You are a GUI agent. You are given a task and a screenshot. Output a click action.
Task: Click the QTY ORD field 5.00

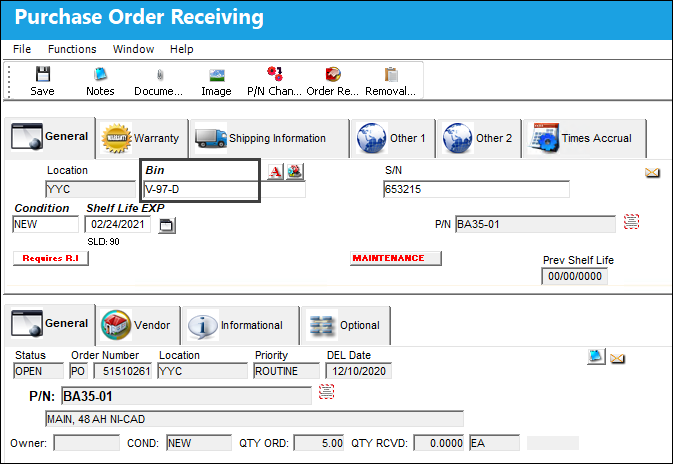tap(319, 443)
